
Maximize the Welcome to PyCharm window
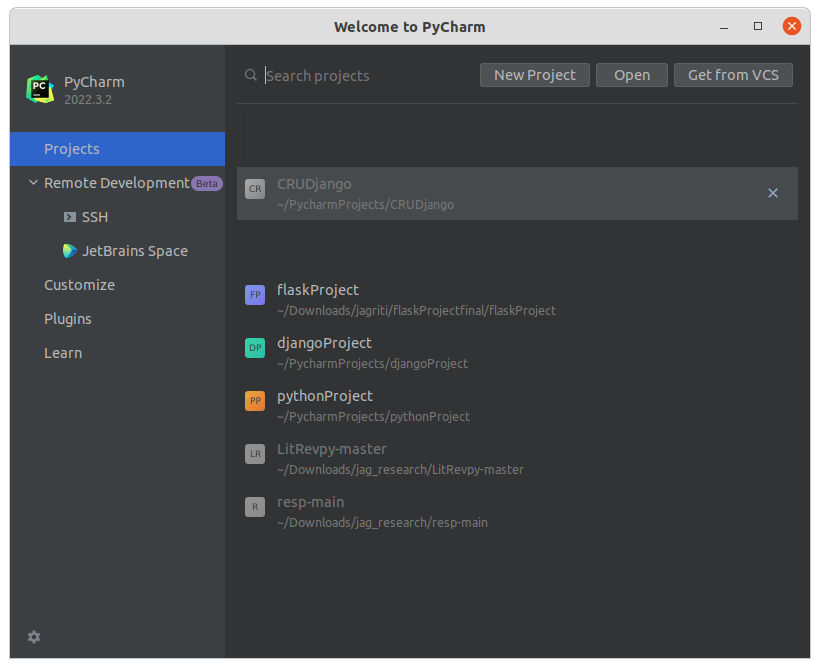(x=758, y=26)
